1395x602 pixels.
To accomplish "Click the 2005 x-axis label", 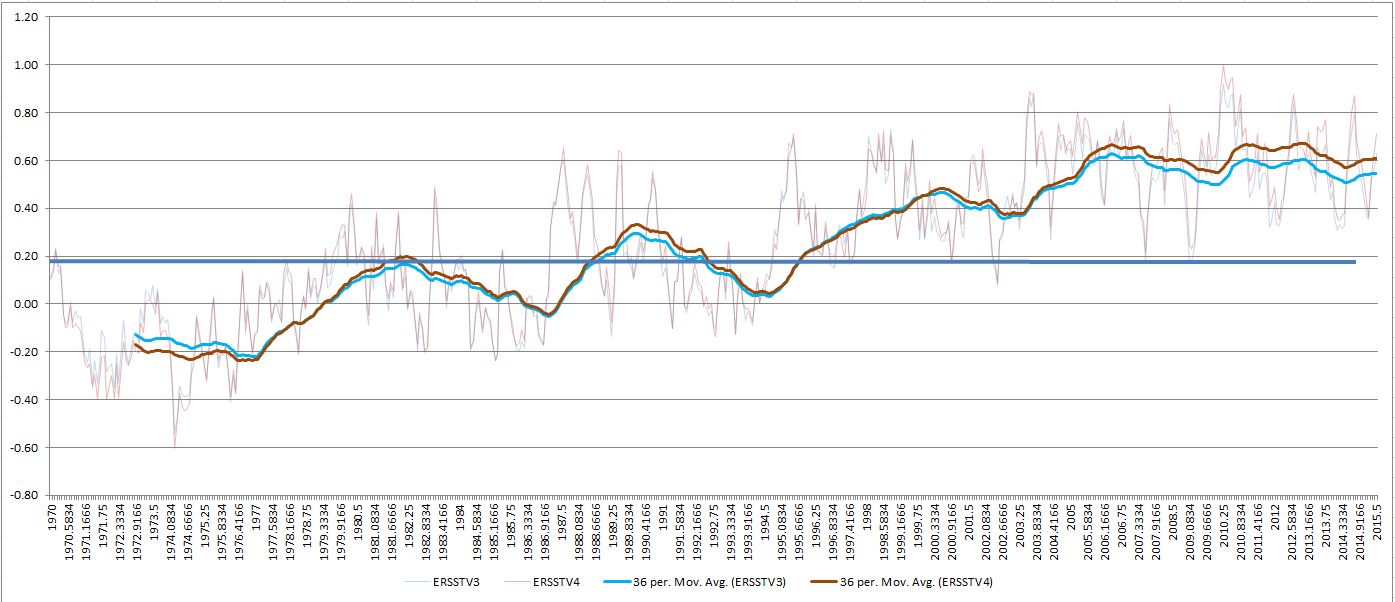I will tap(1071, 516).
